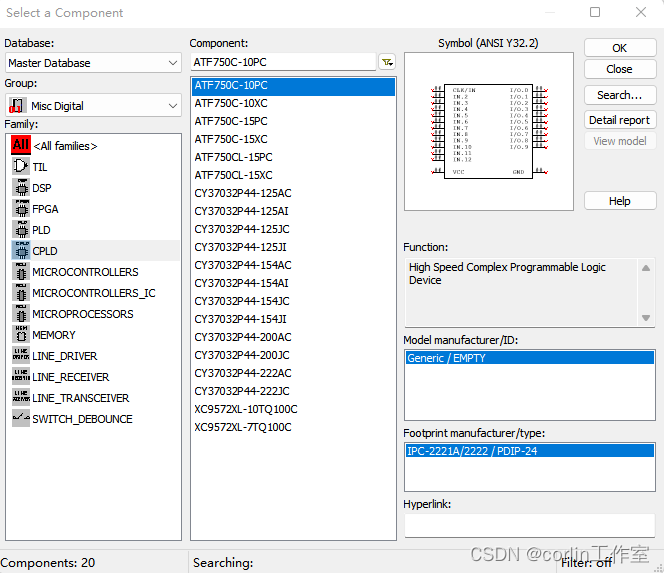
Task: Click the Function box scroll-down arrow
Action: click(x=646, y=318)
